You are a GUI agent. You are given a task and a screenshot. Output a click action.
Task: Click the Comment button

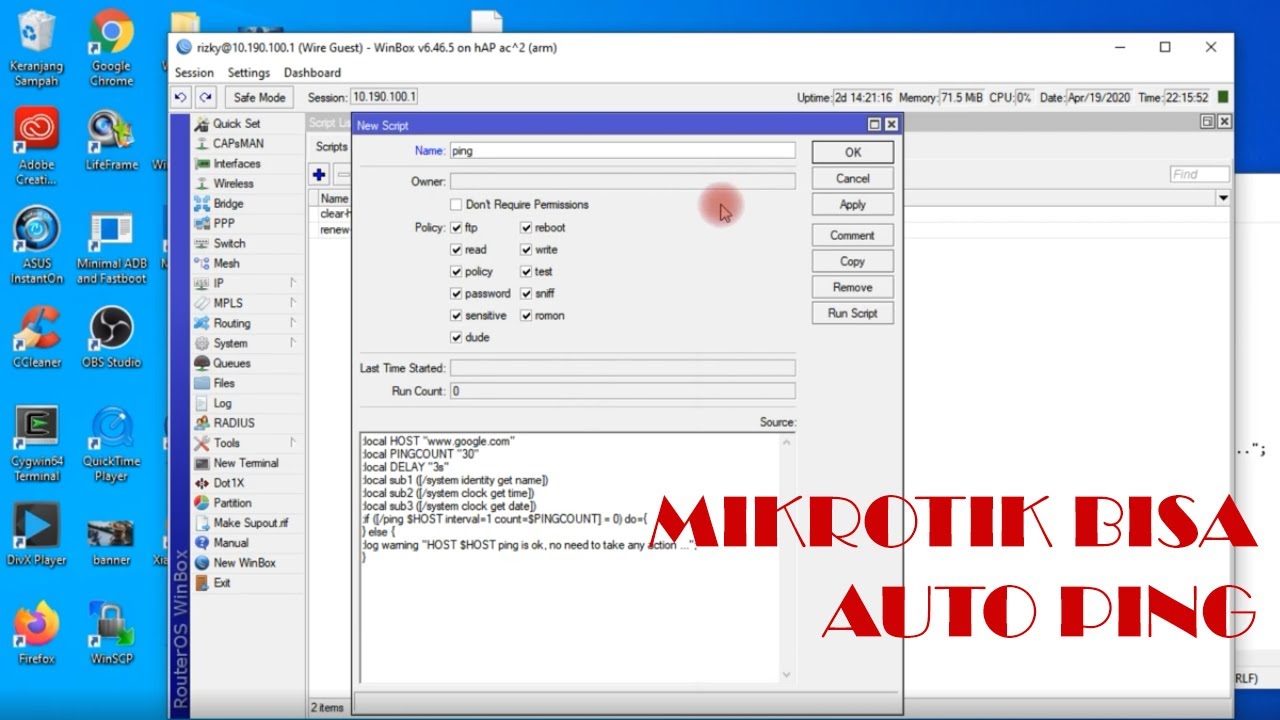coord(853,235)
